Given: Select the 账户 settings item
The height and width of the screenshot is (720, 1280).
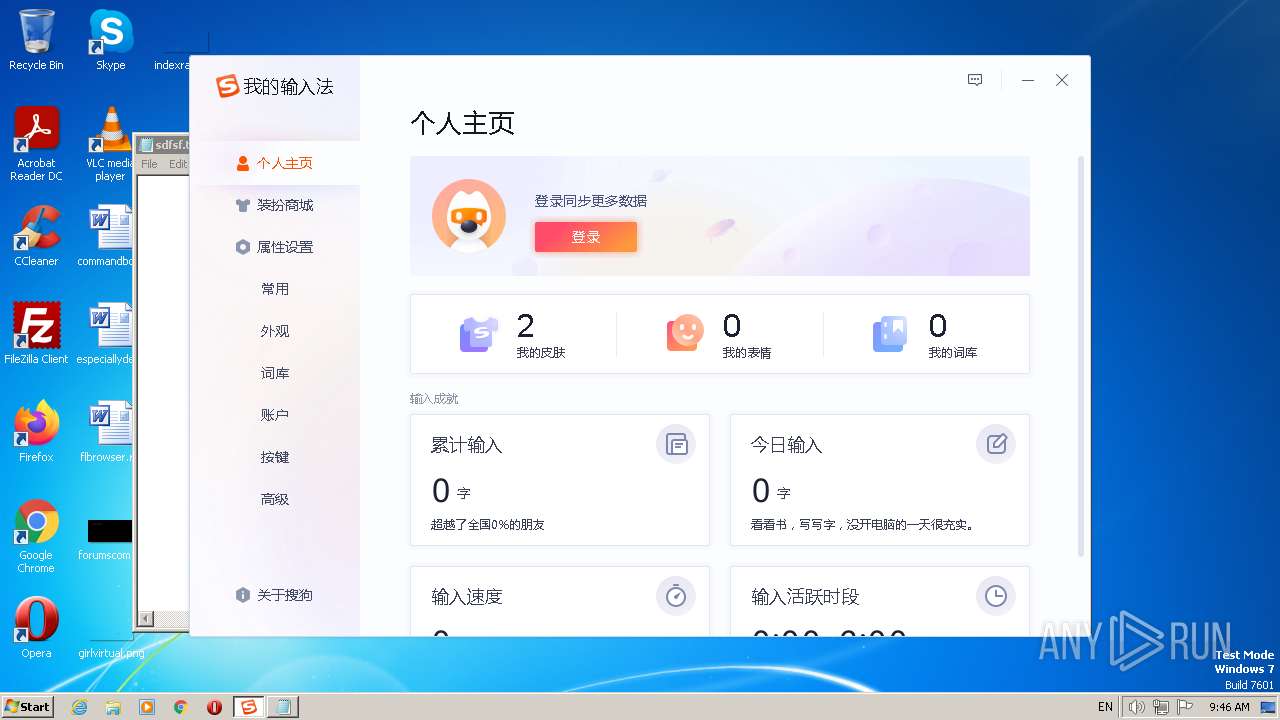Looking at the screenshot, I should [x=275, y=415].
